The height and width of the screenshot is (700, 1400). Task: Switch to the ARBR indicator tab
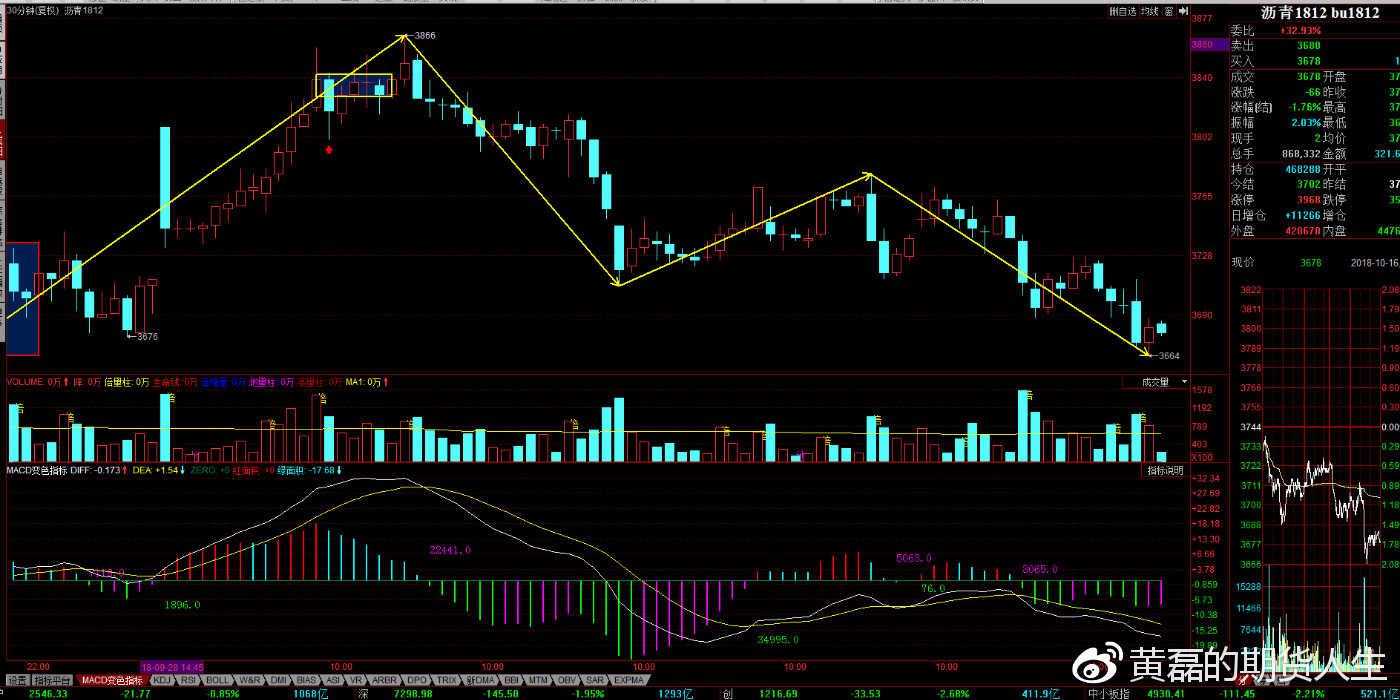[x=385, y=680]
